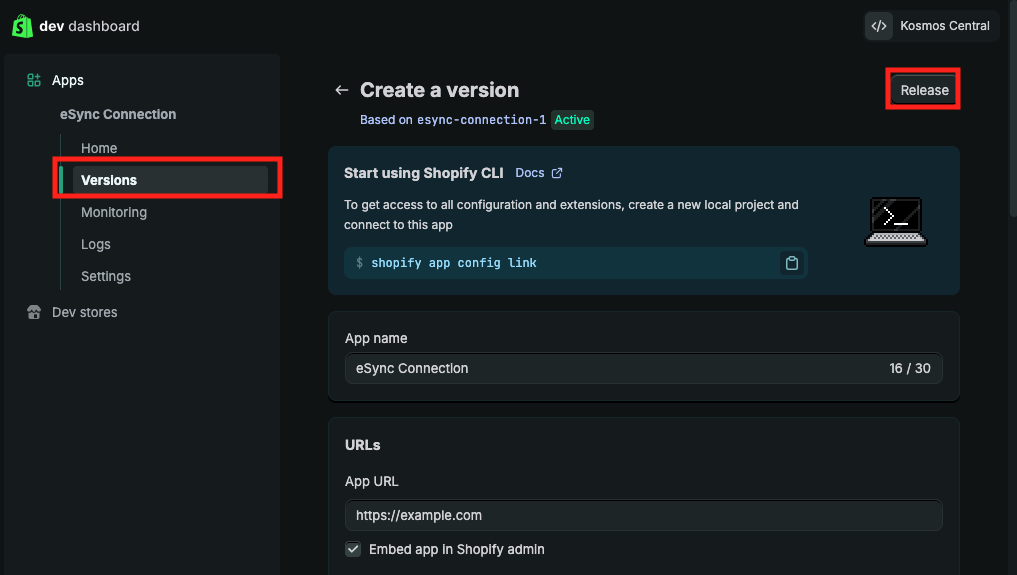Open Monitoring from the sidebar
The width and height of the screenshot is (1017, 575).
click(x=114, y=212)
